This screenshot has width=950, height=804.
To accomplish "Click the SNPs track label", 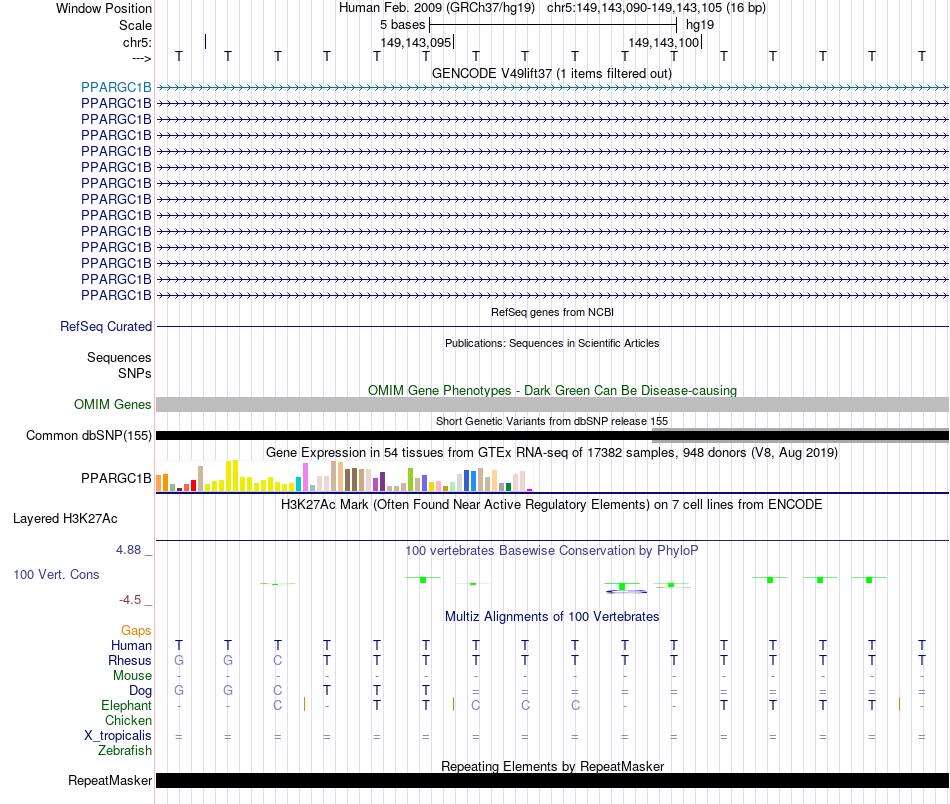I will point(135,373).
